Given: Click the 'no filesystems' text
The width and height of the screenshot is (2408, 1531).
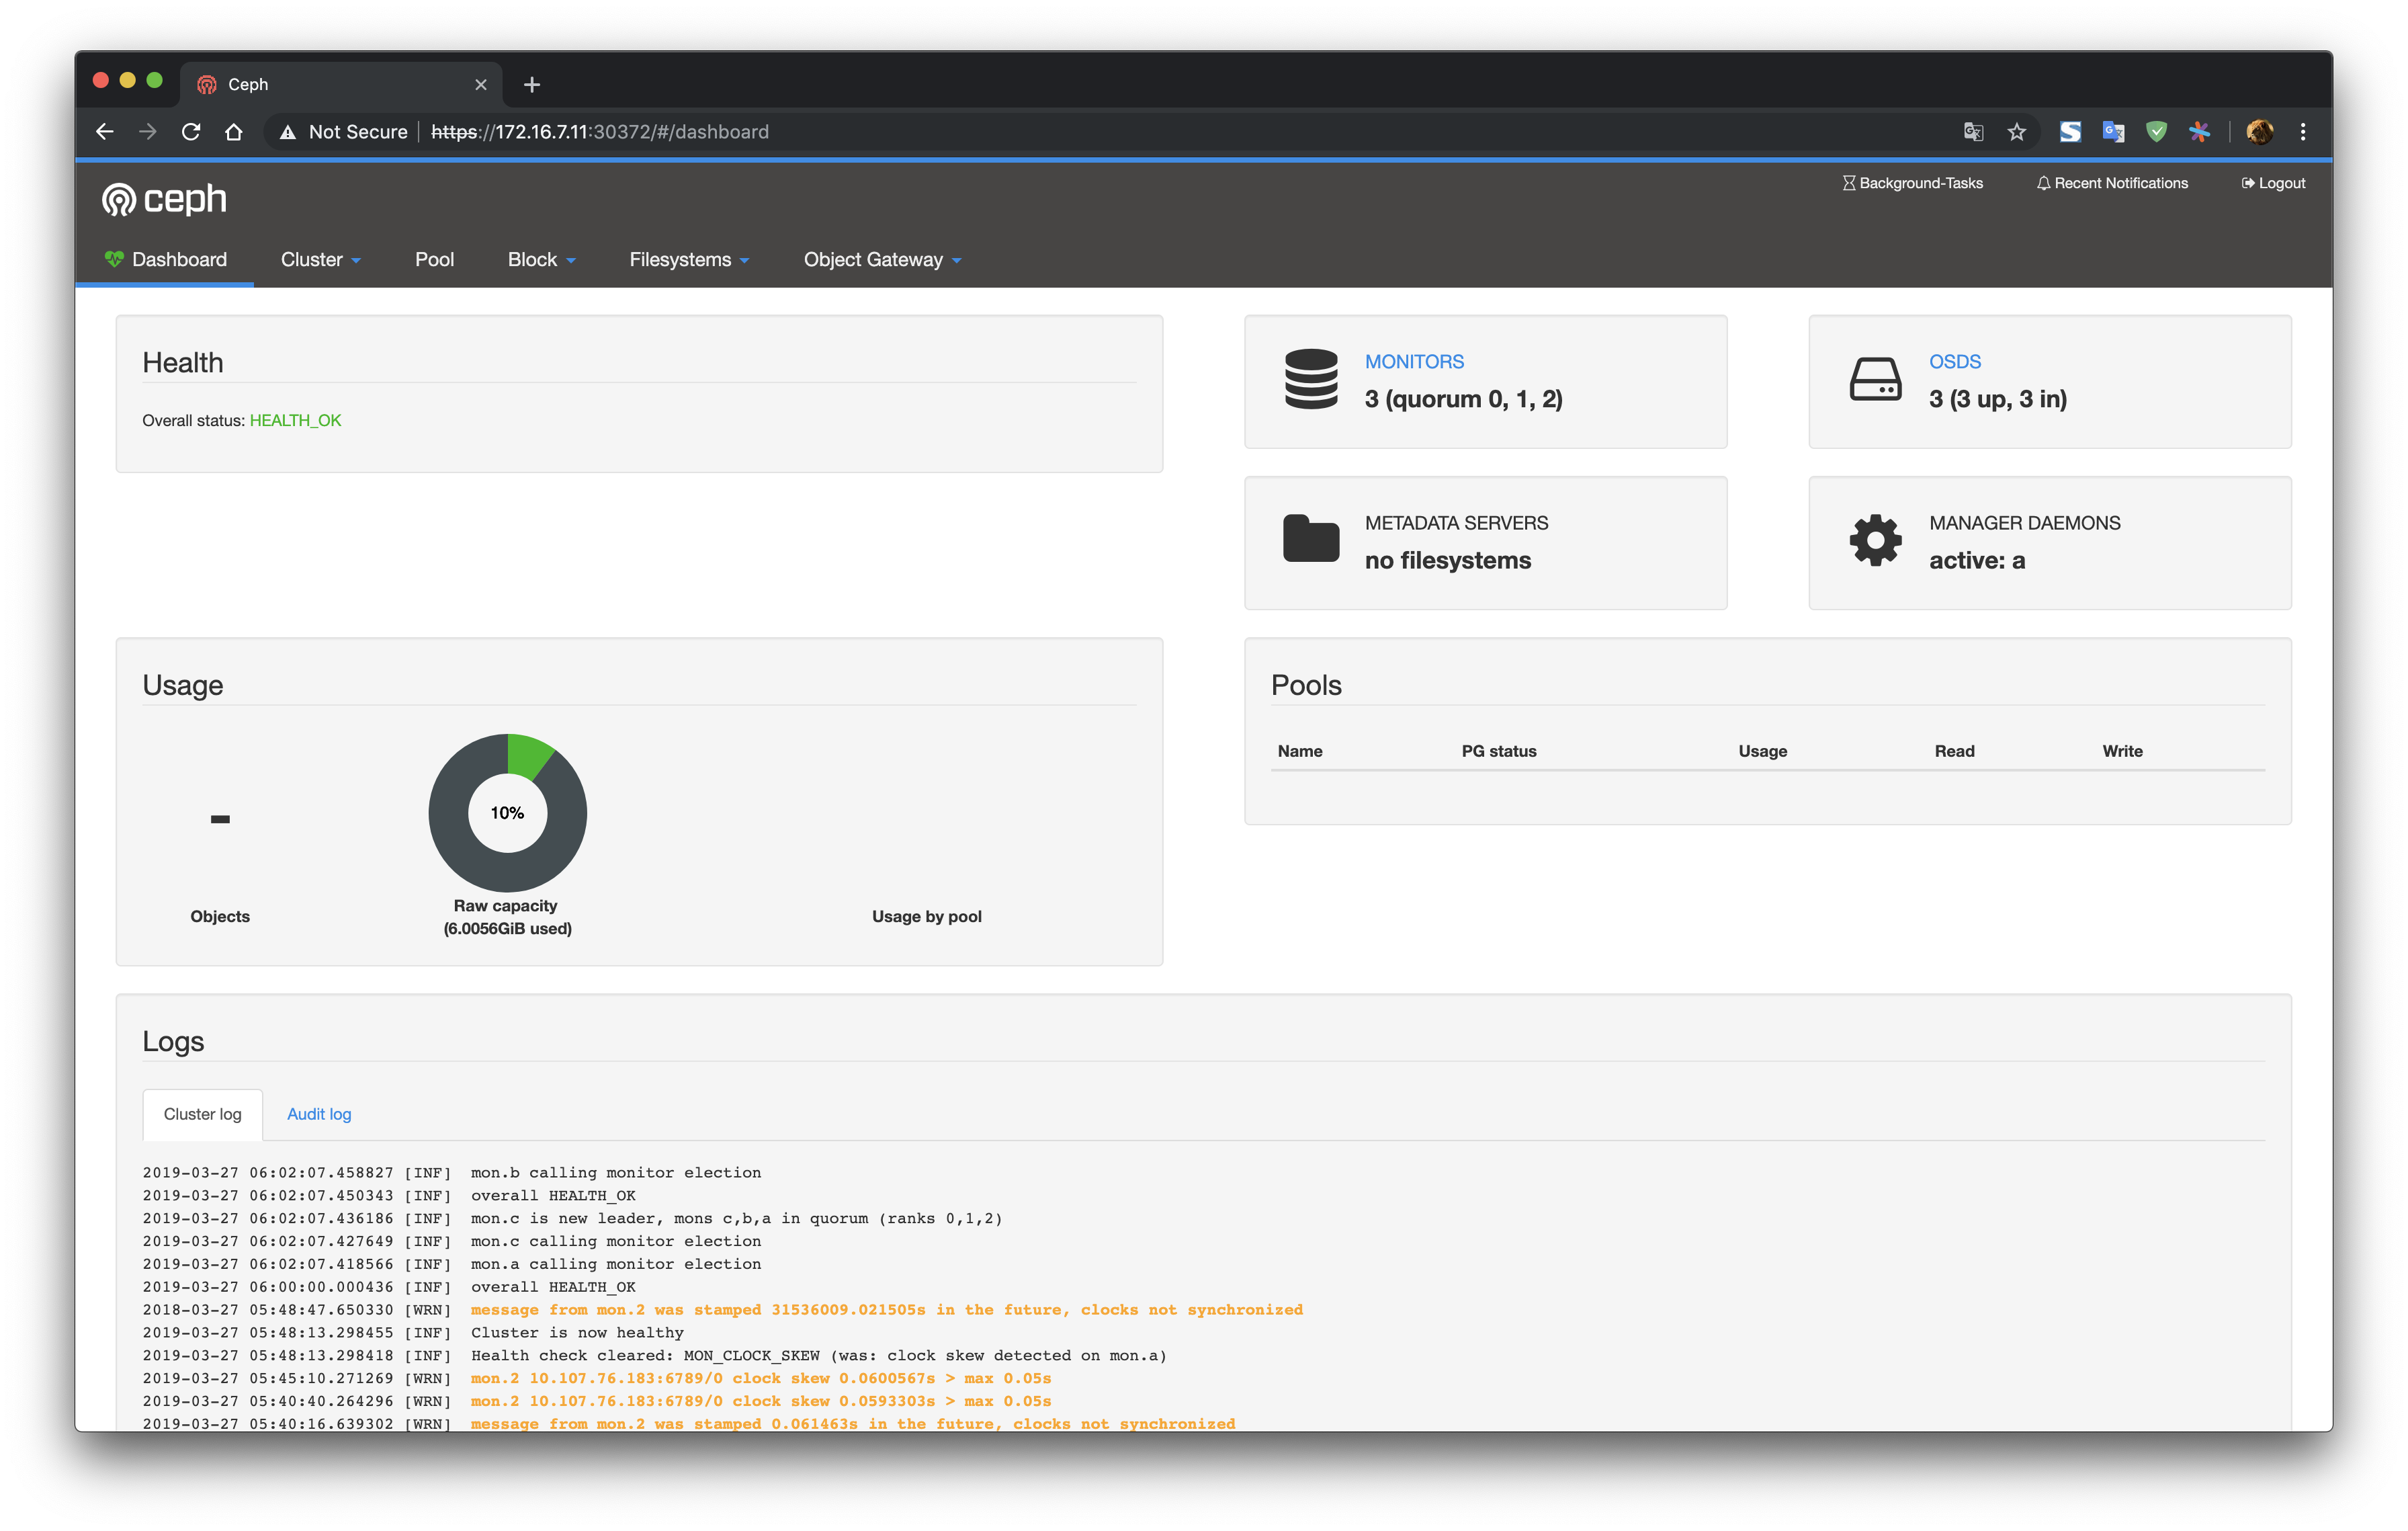Looking at the screenshot, I should click(x=1448, y=560).
